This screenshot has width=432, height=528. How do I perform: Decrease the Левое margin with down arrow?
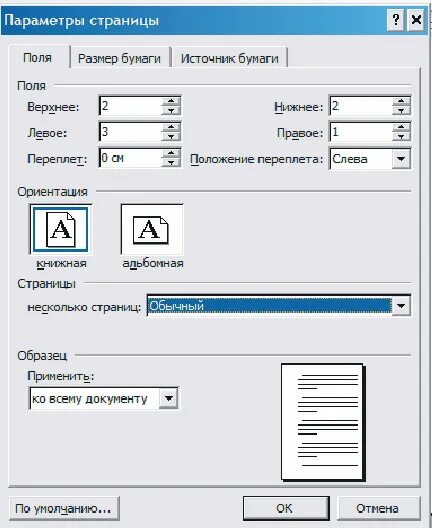171,136
